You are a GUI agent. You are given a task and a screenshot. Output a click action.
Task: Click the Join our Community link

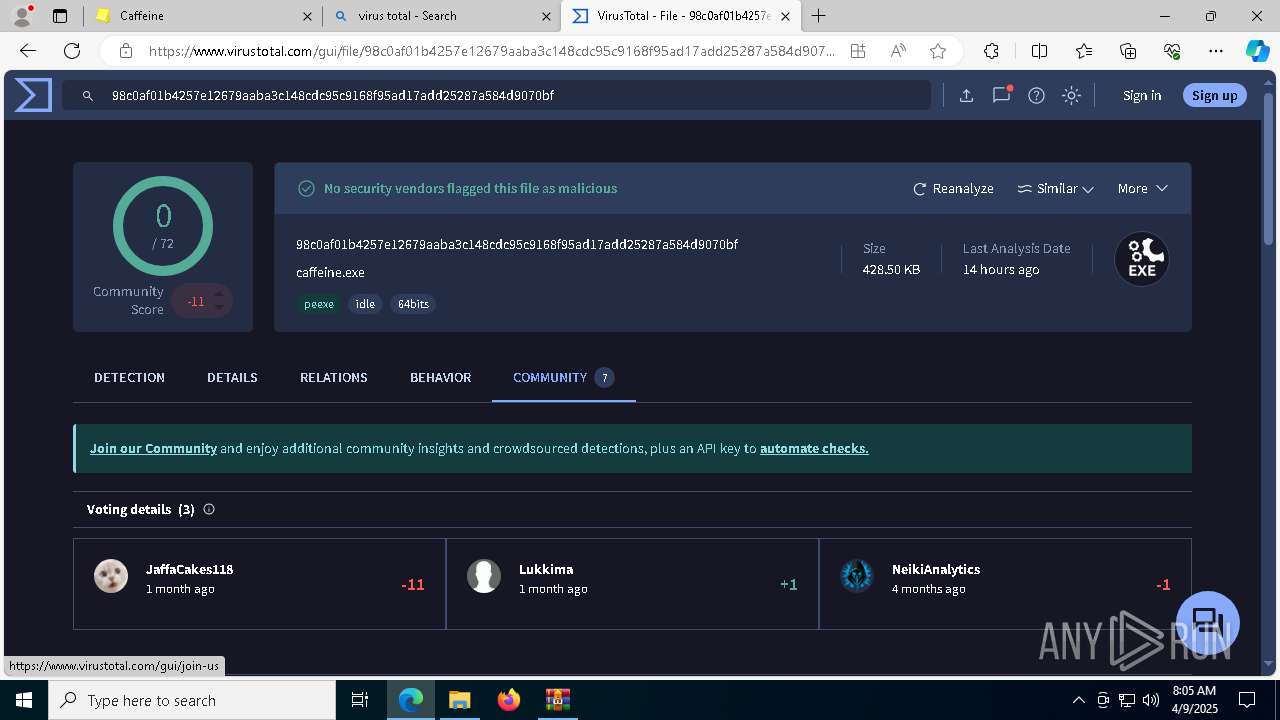click(153, 448)
